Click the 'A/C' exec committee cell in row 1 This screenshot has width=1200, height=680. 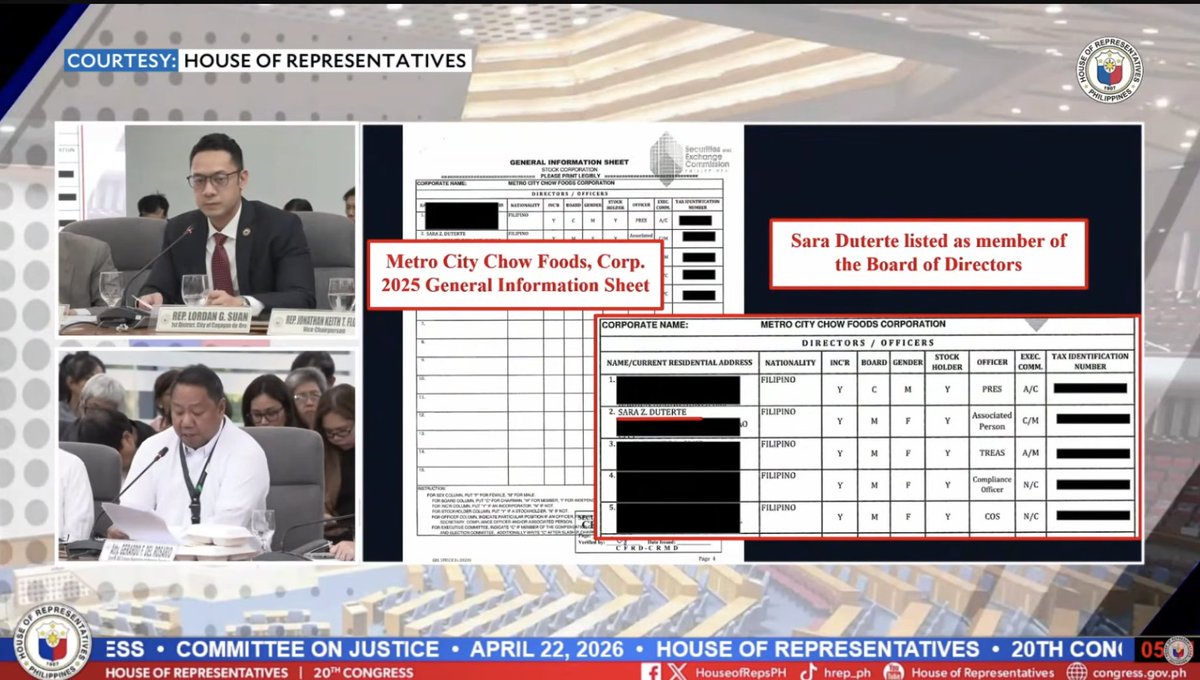coord(1030,389)
